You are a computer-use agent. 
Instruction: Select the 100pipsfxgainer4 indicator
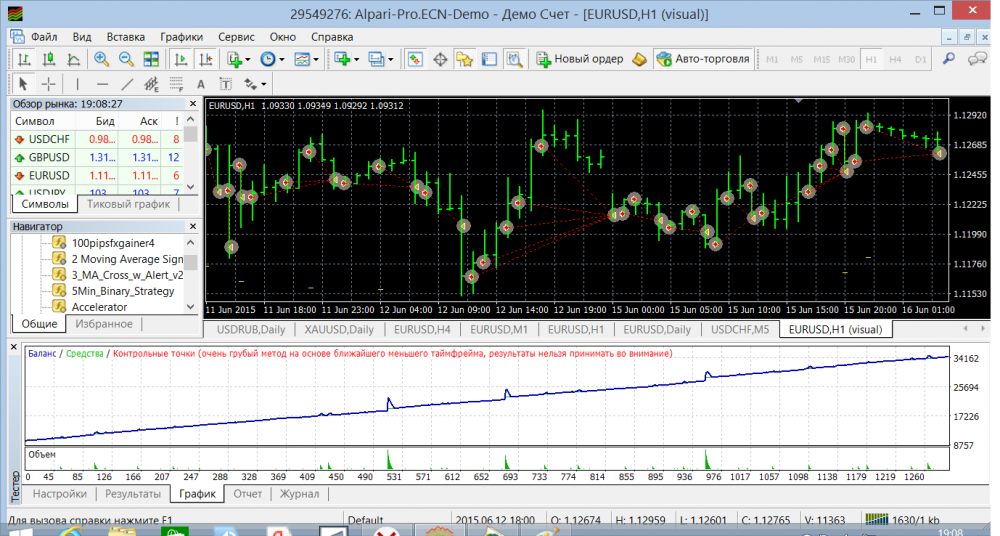point(113,243)
